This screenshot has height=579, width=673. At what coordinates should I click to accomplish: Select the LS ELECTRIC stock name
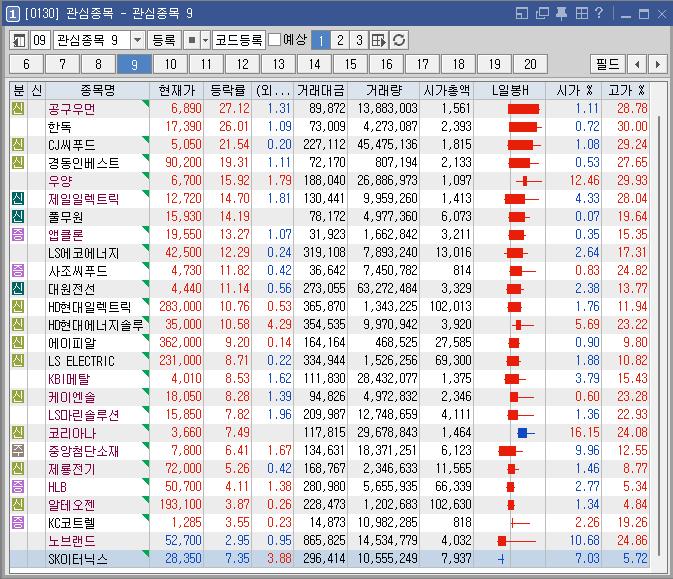click(x=81, y=361)
